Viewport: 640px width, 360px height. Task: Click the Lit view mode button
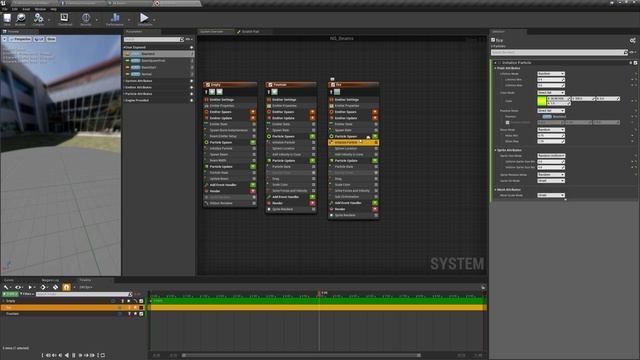coord(39,39)
